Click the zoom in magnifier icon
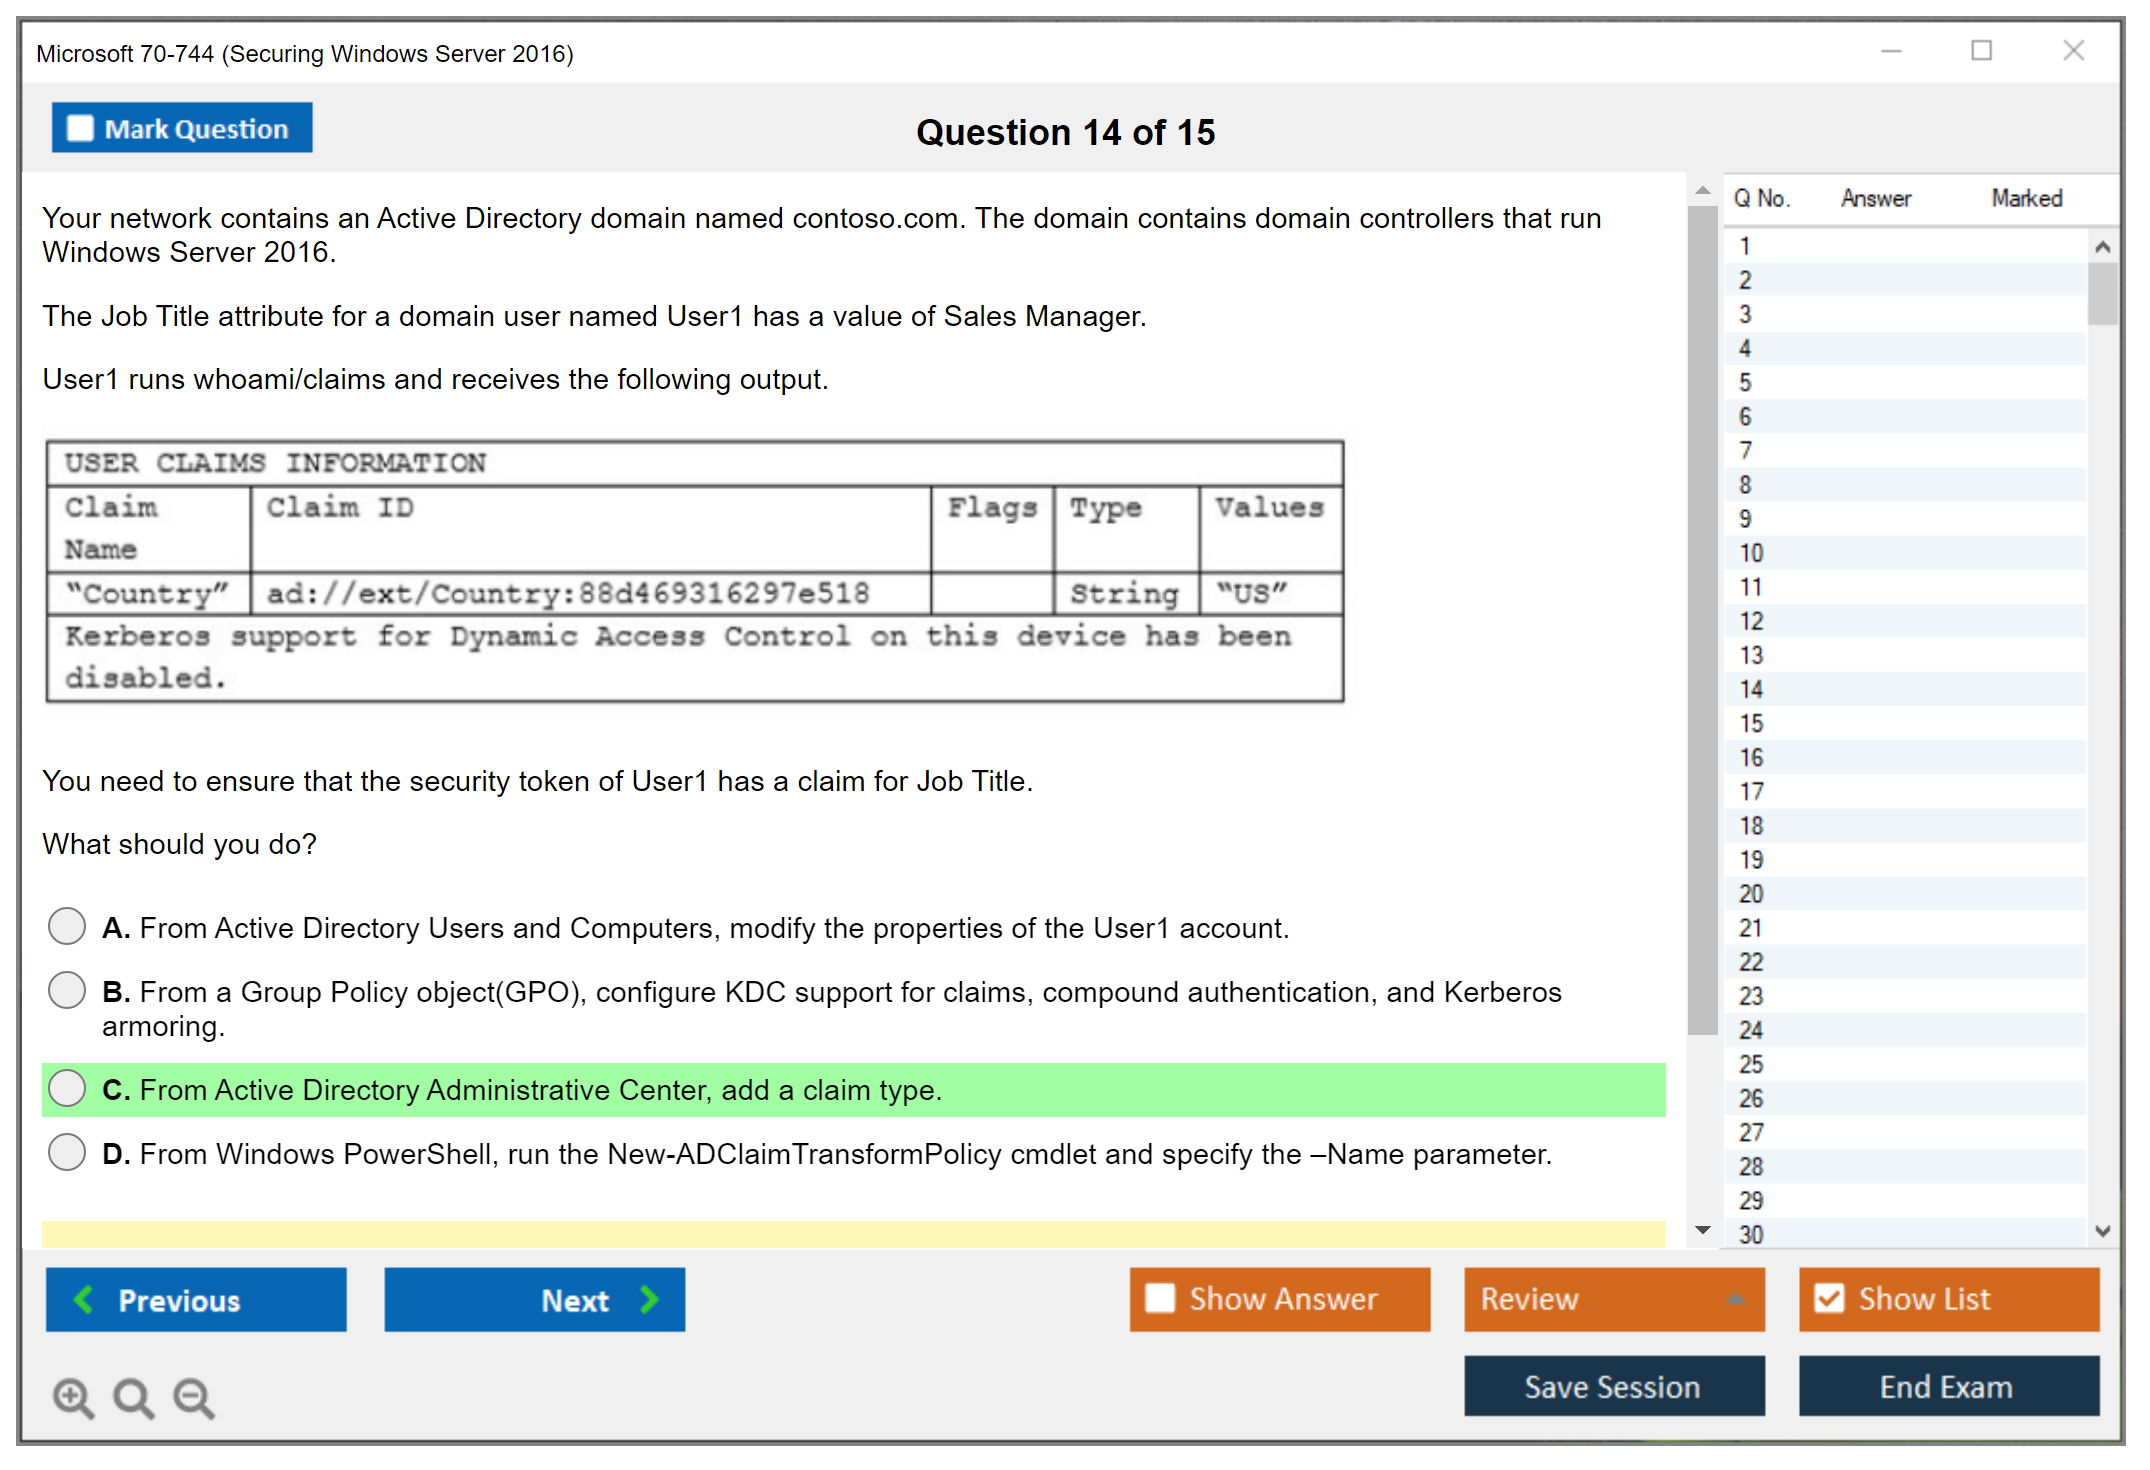This screenshot has height=1470, width=2150. tap(73, 1397)
